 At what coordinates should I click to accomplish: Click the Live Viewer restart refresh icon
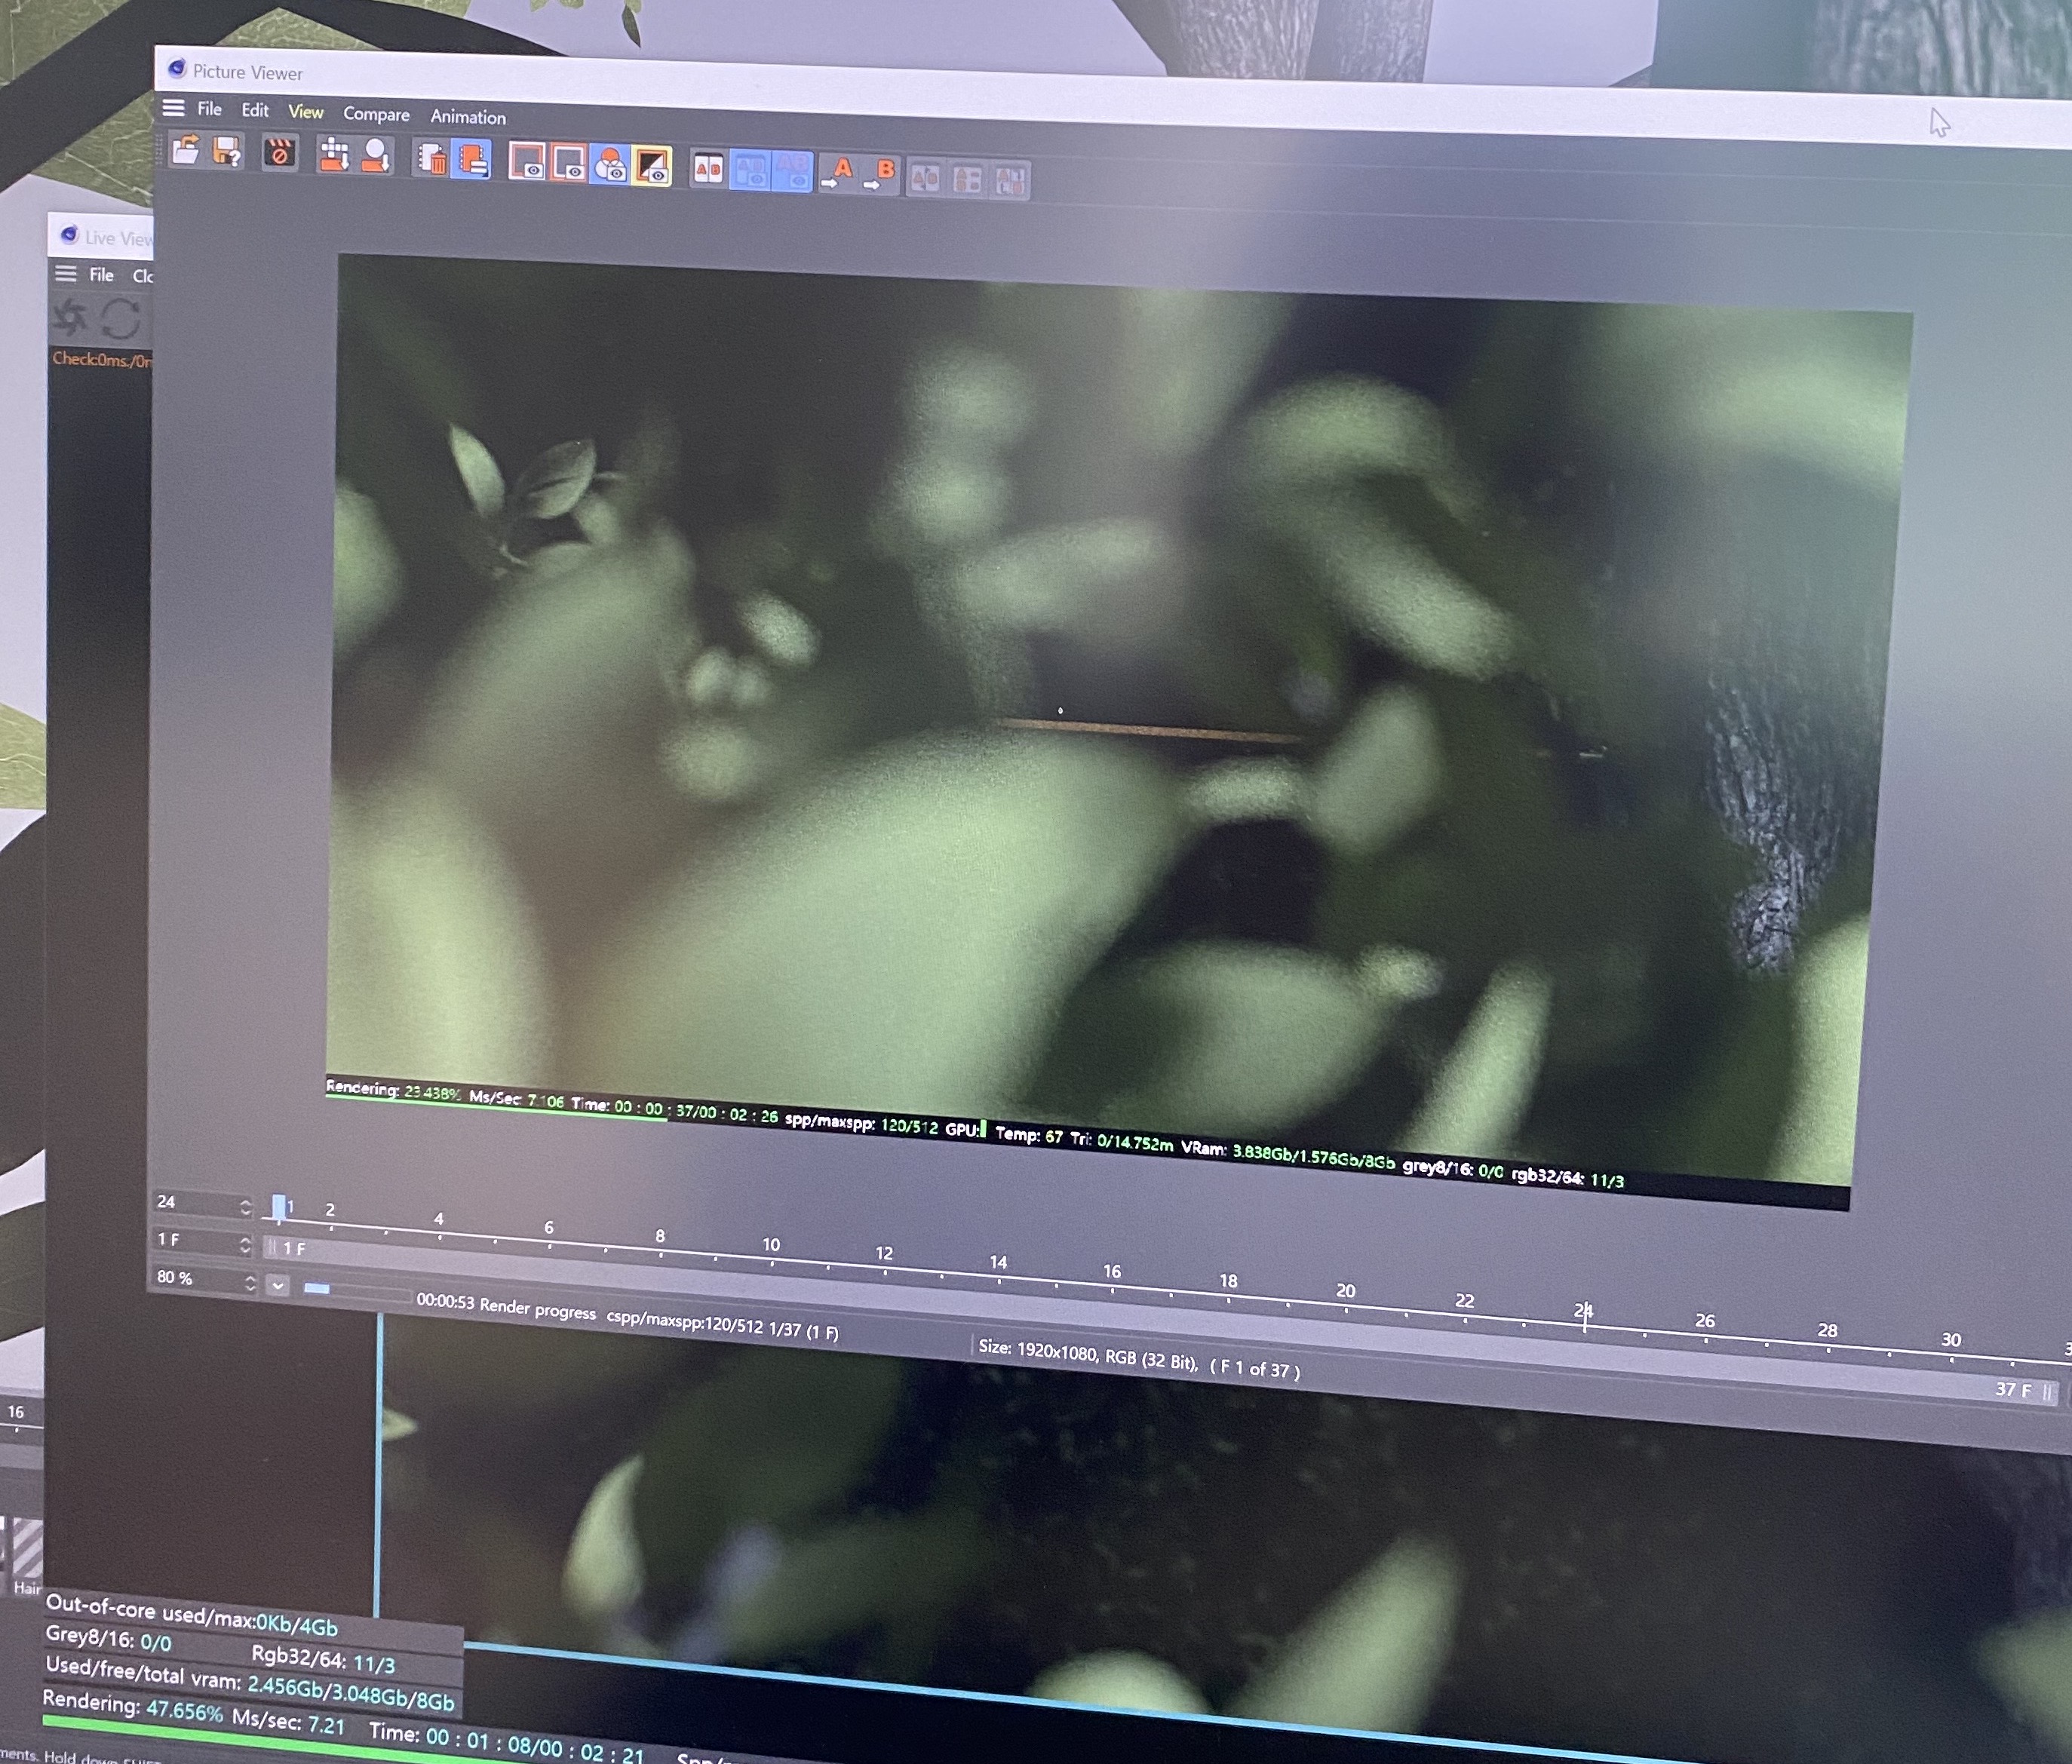coord(121,319)
